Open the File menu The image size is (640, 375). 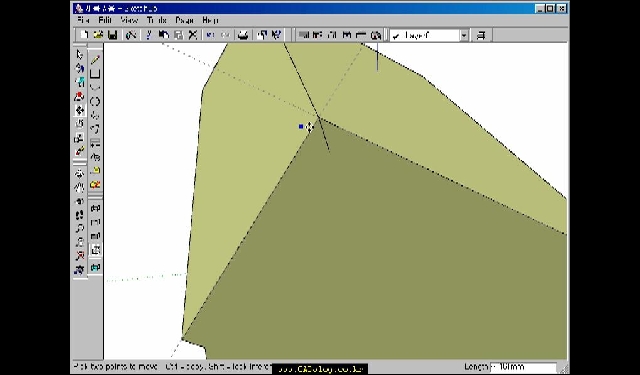(83, 20)
